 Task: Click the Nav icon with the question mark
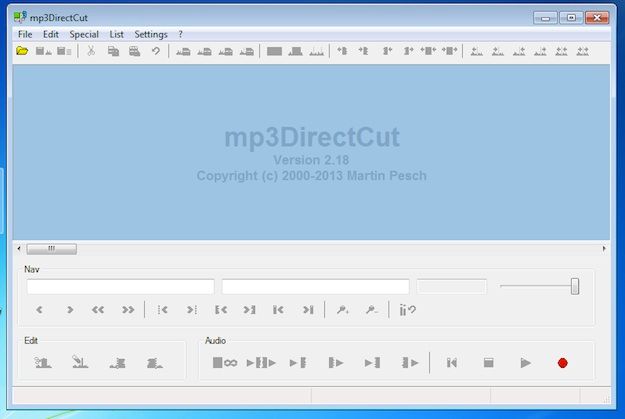pos(407,310)
